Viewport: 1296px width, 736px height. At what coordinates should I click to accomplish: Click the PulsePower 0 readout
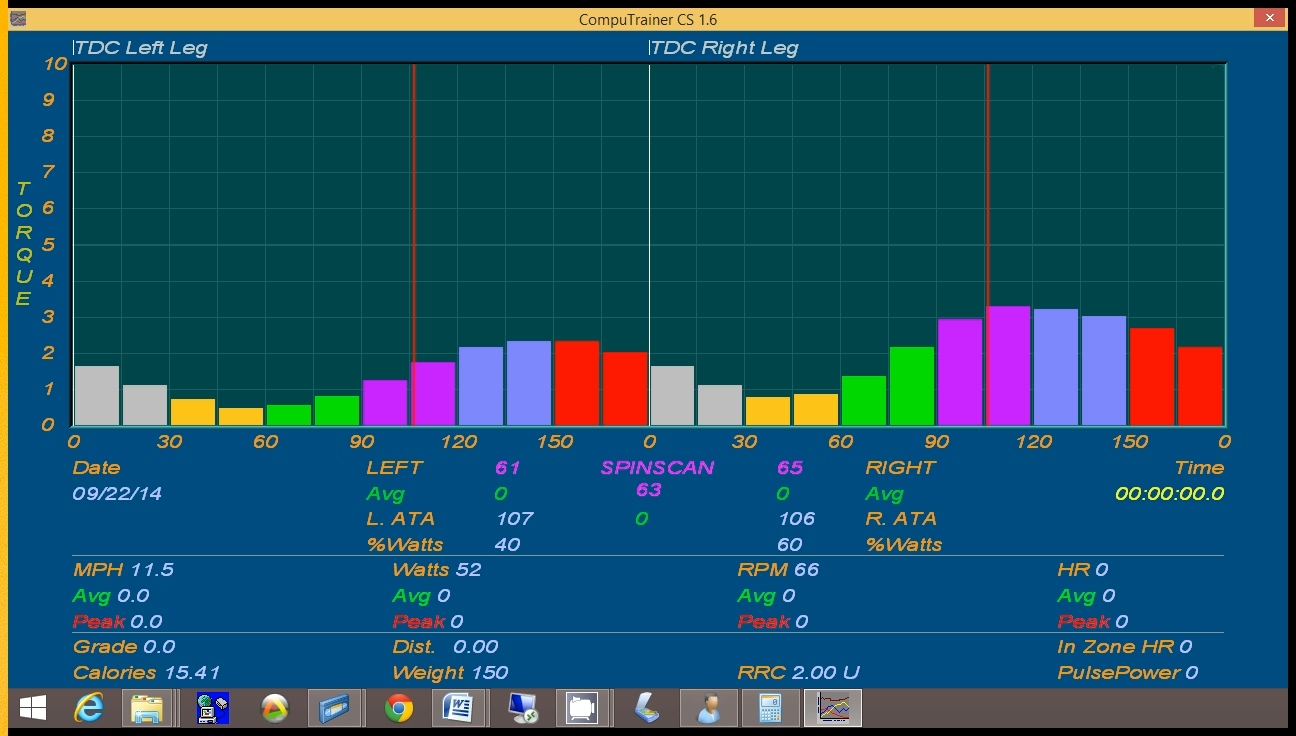click(x=1128, y=673)
